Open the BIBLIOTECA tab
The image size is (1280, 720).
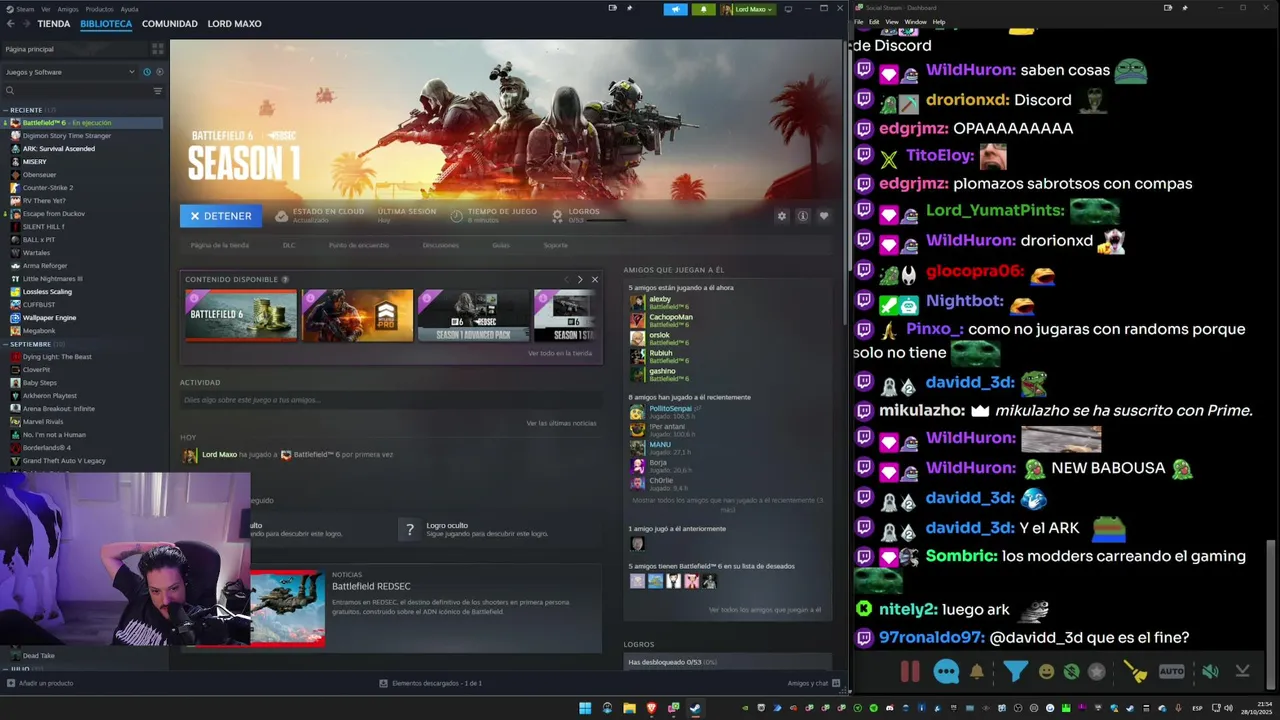coord(106,24)
